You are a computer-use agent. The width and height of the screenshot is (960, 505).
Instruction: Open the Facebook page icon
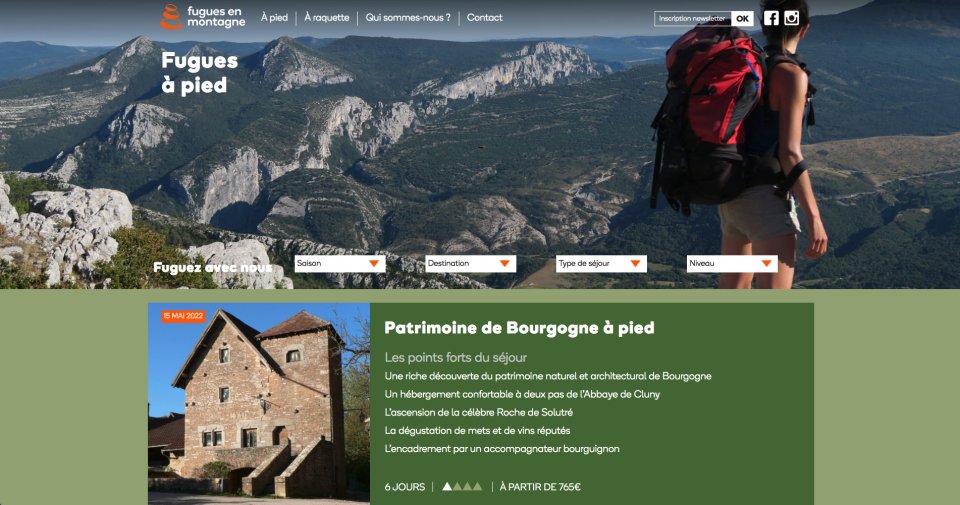point(771,18)
